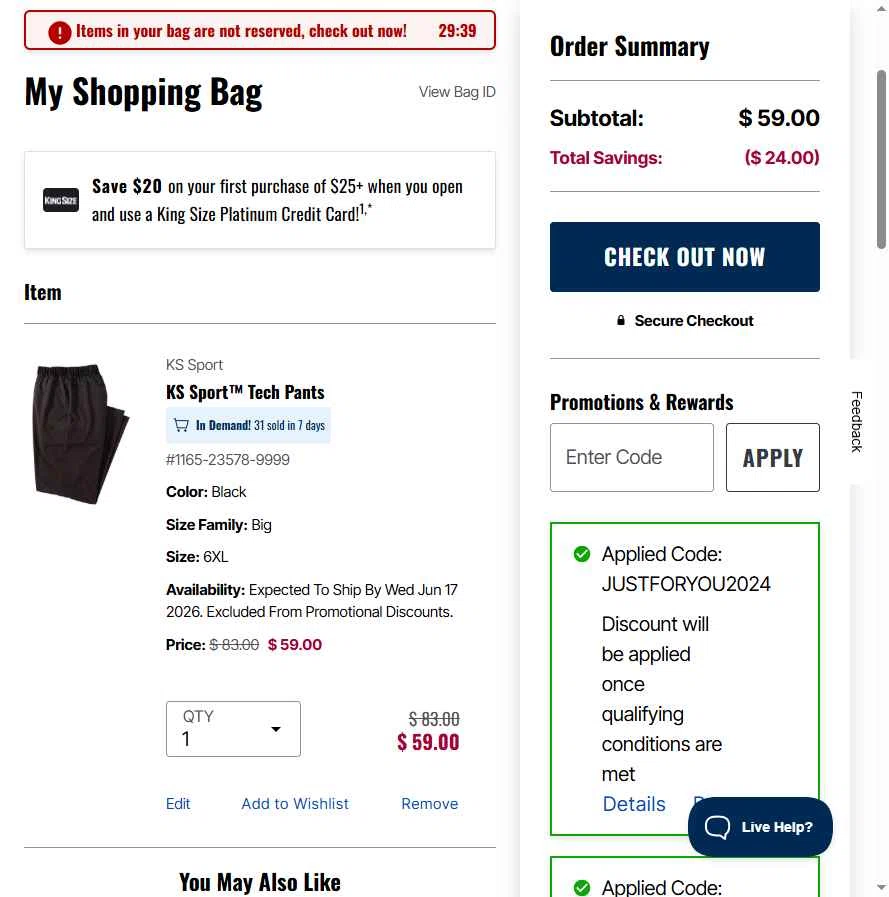Click the red alert icon in banner
The height and width of the screenshot is (897, 889).
60,31
